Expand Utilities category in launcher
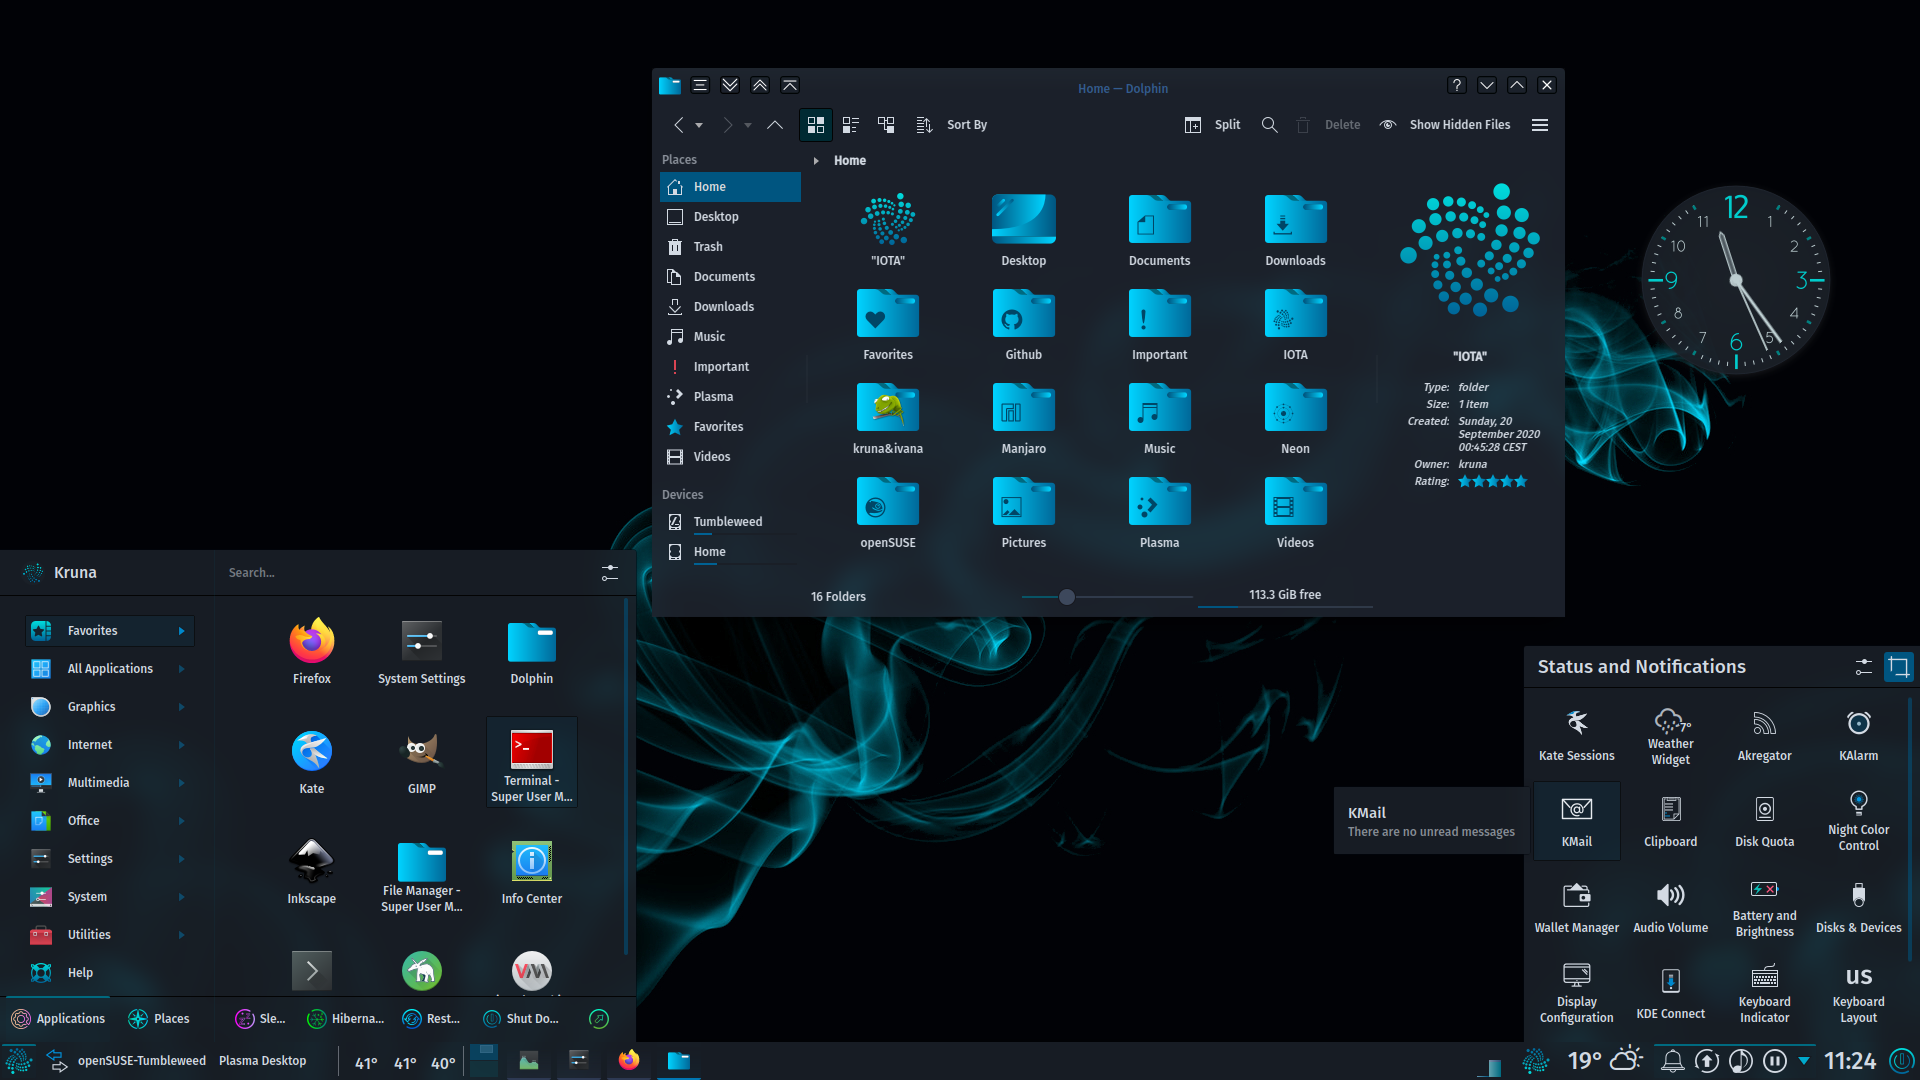 tap(109, 935)
